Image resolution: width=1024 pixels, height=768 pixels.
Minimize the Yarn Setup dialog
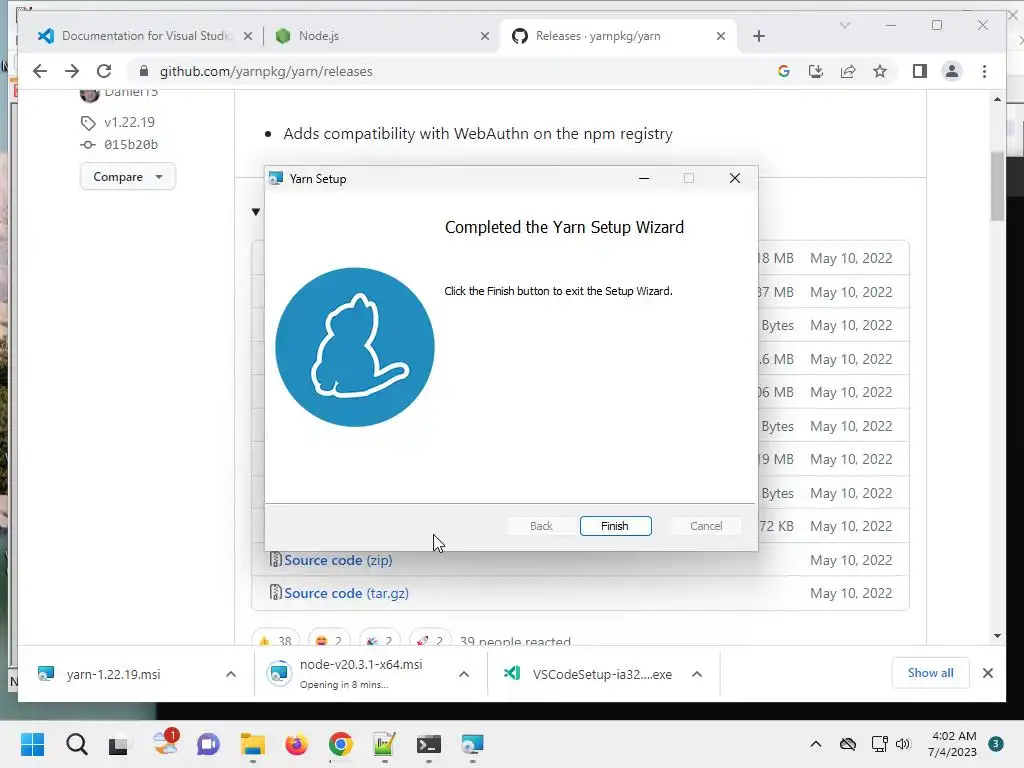(x=644, y=178)
